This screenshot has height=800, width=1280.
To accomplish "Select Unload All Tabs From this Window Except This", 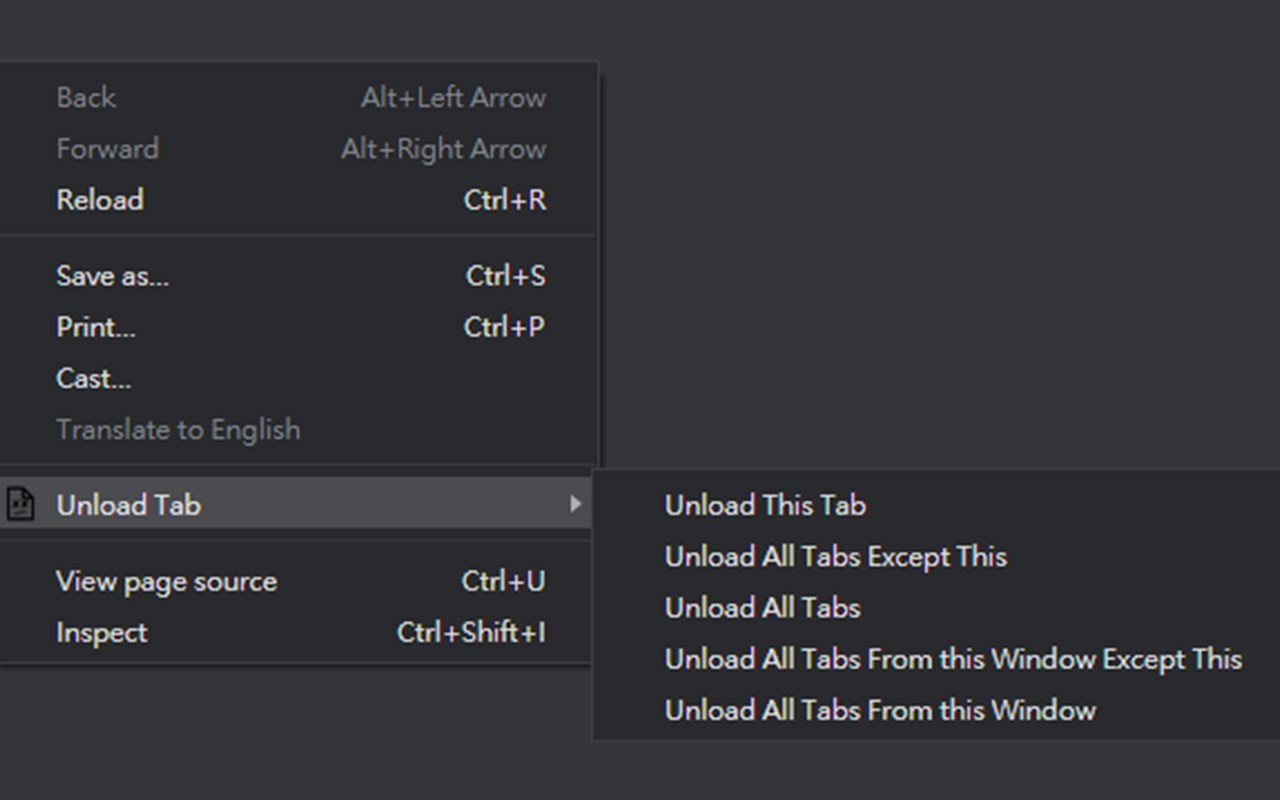I will tap(953, 659).
